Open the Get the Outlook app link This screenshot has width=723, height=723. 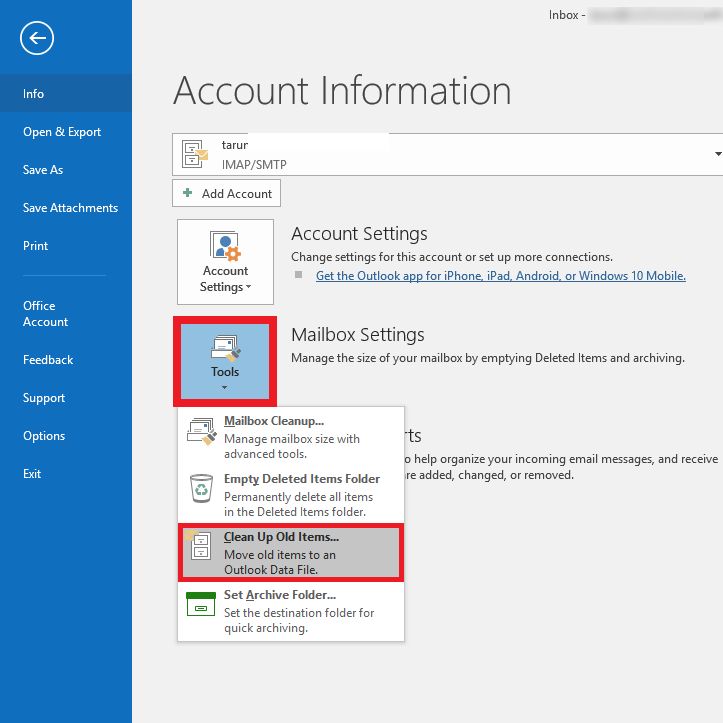(x=501, y=276)
